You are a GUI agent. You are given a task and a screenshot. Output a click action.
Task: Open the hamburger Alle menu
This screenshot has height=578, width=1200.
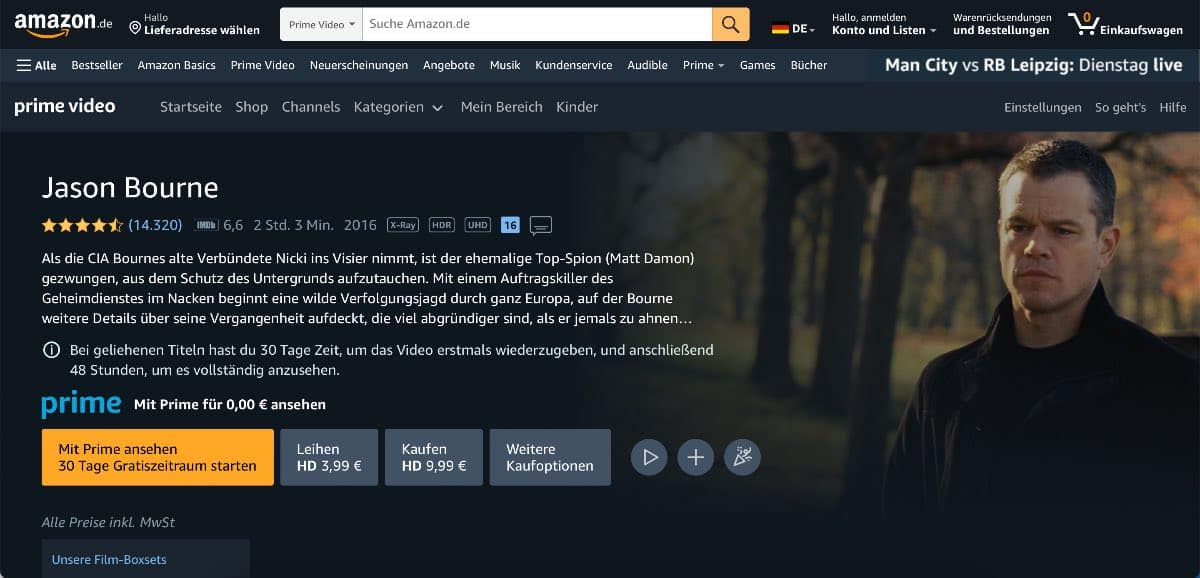(36, 65)
